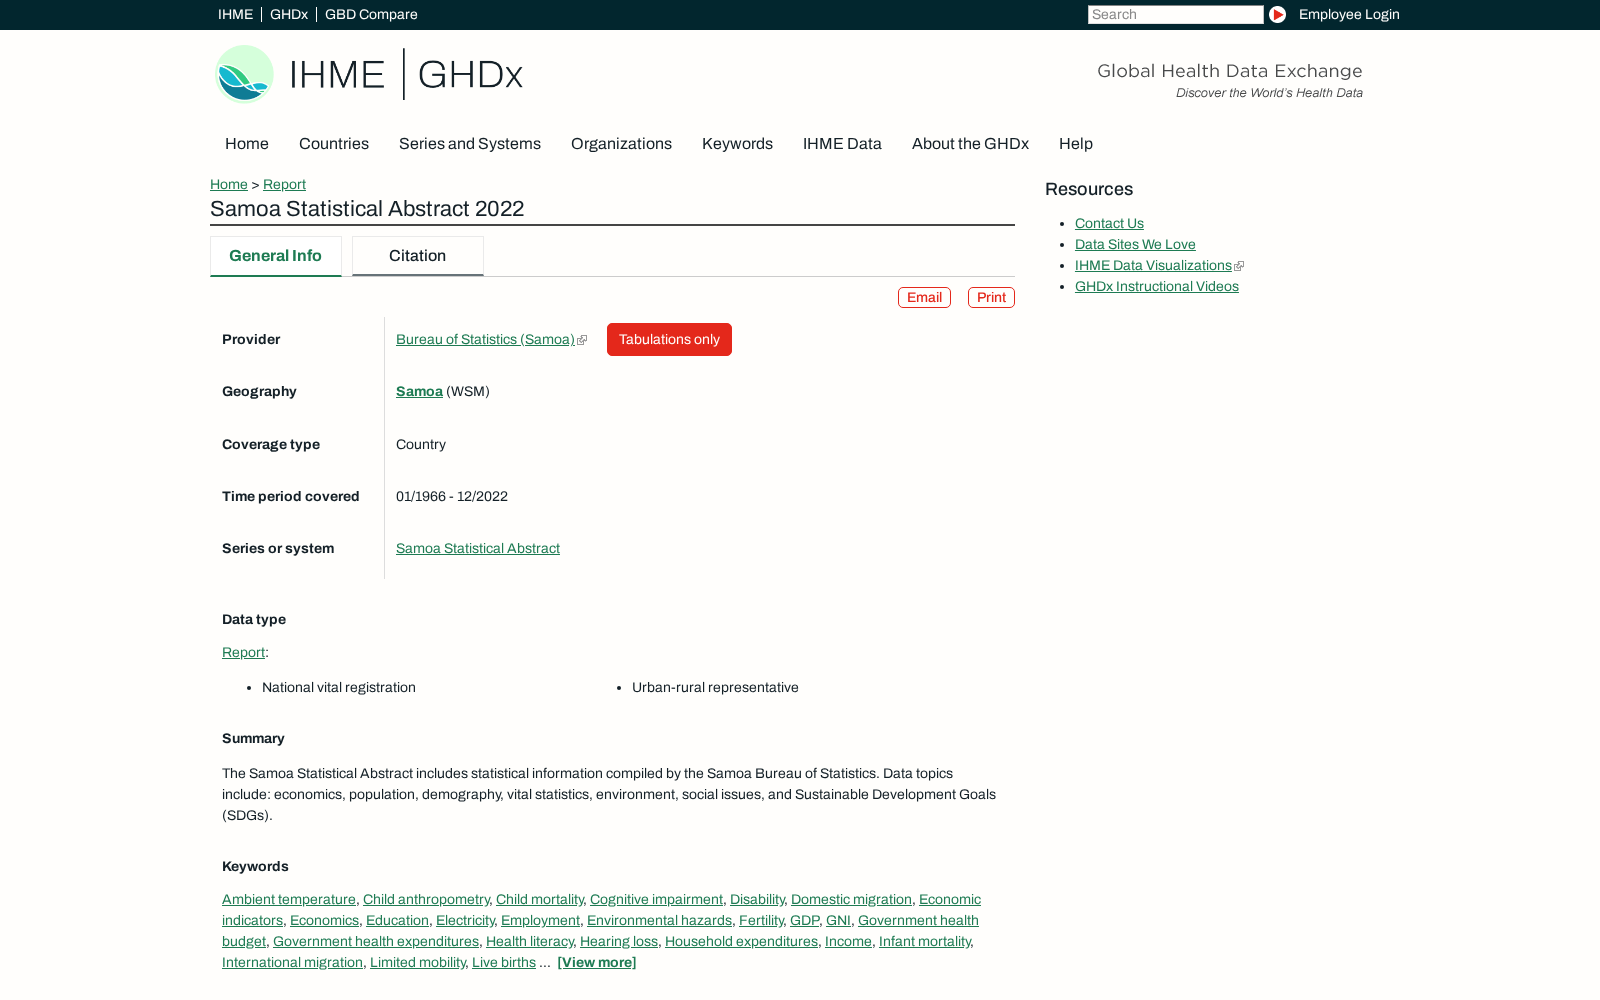Open the IHME Data menu
The image size is (1600, 1000).
[x=842, y=144]
